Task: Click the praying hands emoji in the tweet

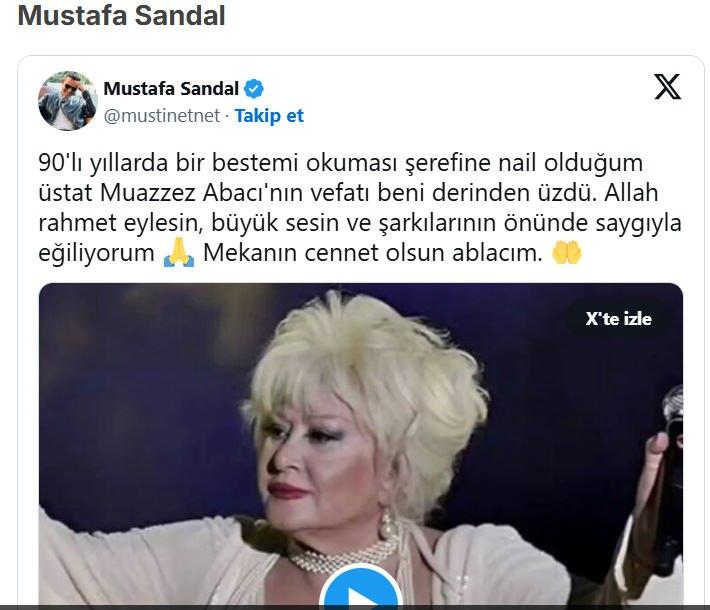Action: pos(179,252)
